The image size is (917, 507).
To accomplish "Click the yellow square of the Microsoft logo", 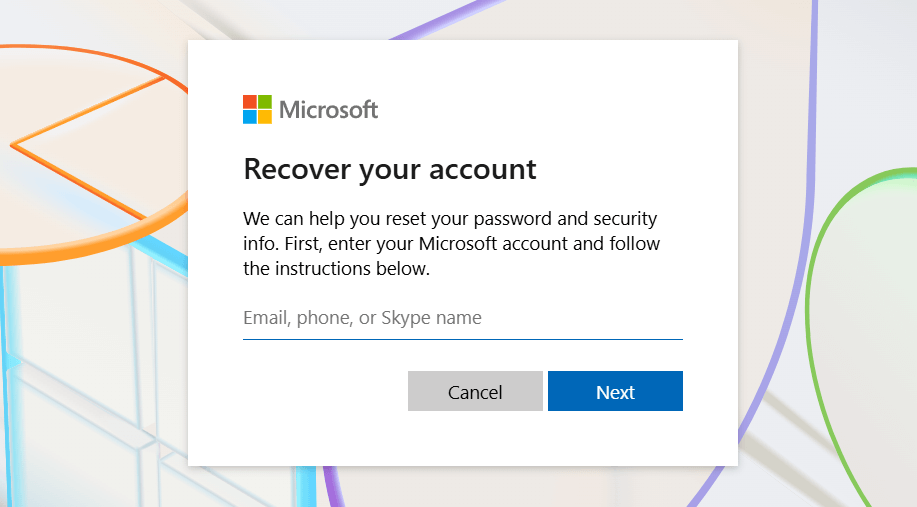I will coord(265,117).
